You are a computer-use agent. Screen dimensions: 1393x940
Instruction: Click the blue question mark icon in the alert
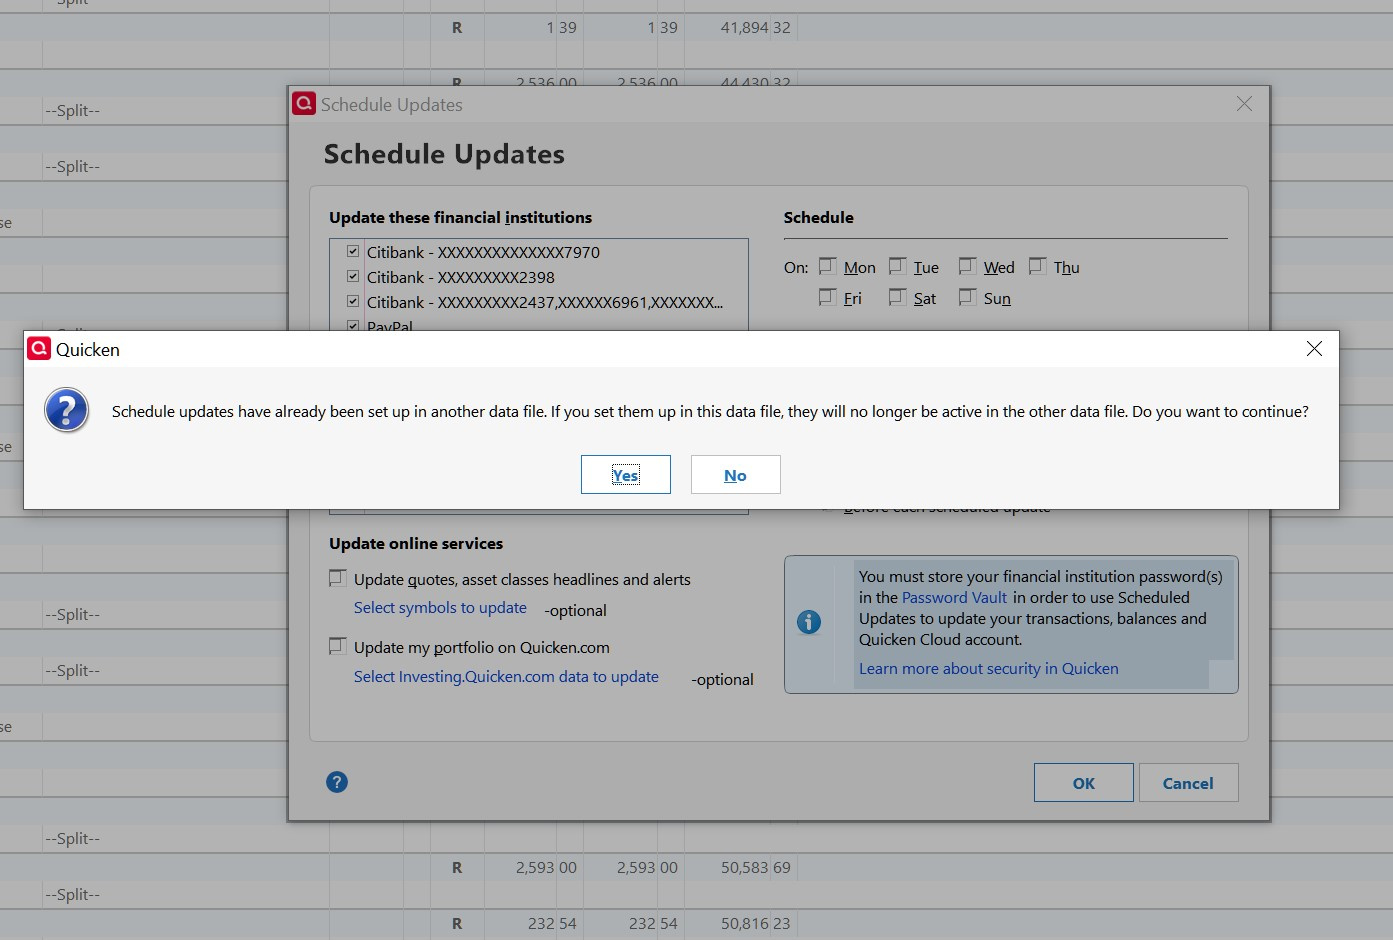67,411
